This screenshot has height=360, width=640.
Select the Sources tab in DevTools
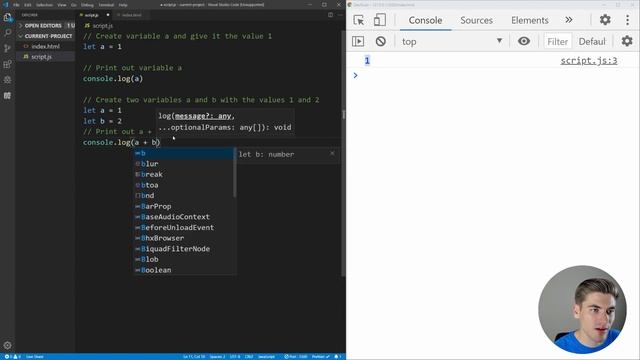point(476,20)
